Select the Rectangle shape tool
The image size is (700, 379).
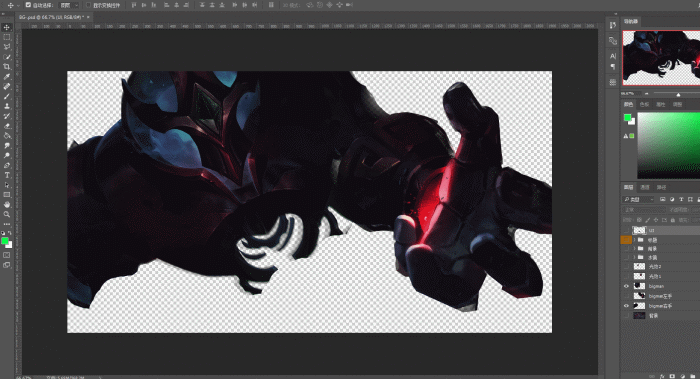click(x=7, y=195)
